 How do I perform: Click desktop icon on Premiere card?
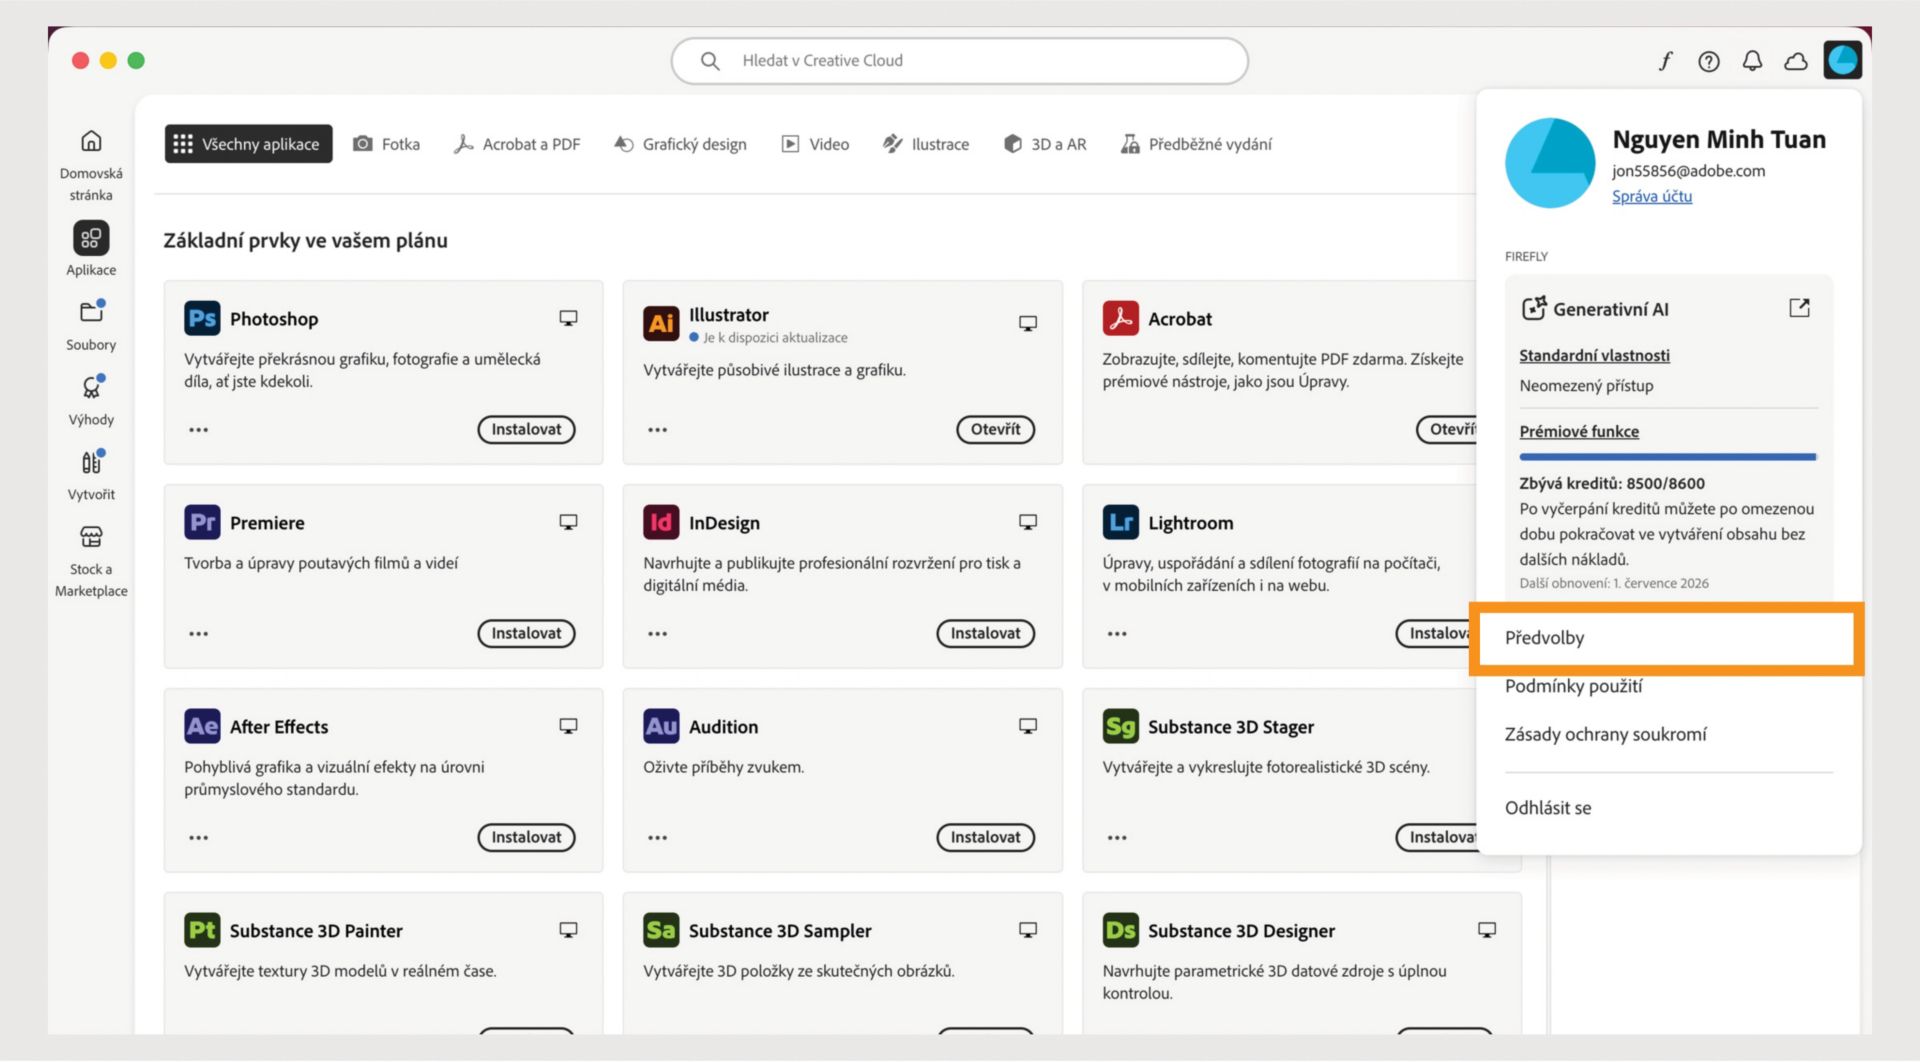pos(568,522)
